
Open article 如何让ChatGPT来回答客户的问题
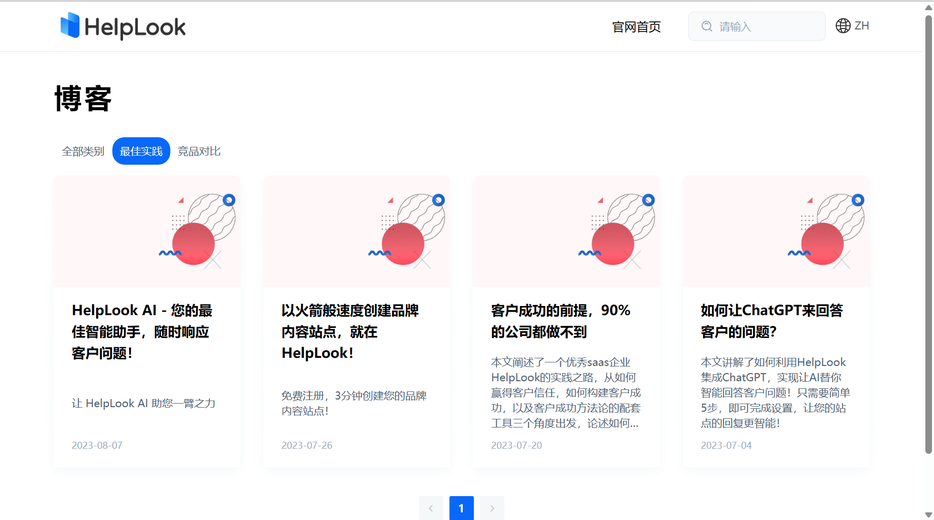[x=772, y=321]
